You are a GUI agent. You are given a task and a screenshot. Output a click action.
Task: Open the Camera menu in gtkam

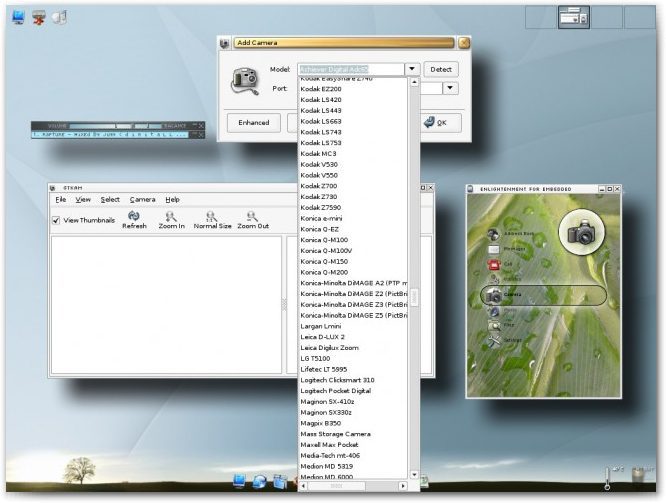(142, 200)
